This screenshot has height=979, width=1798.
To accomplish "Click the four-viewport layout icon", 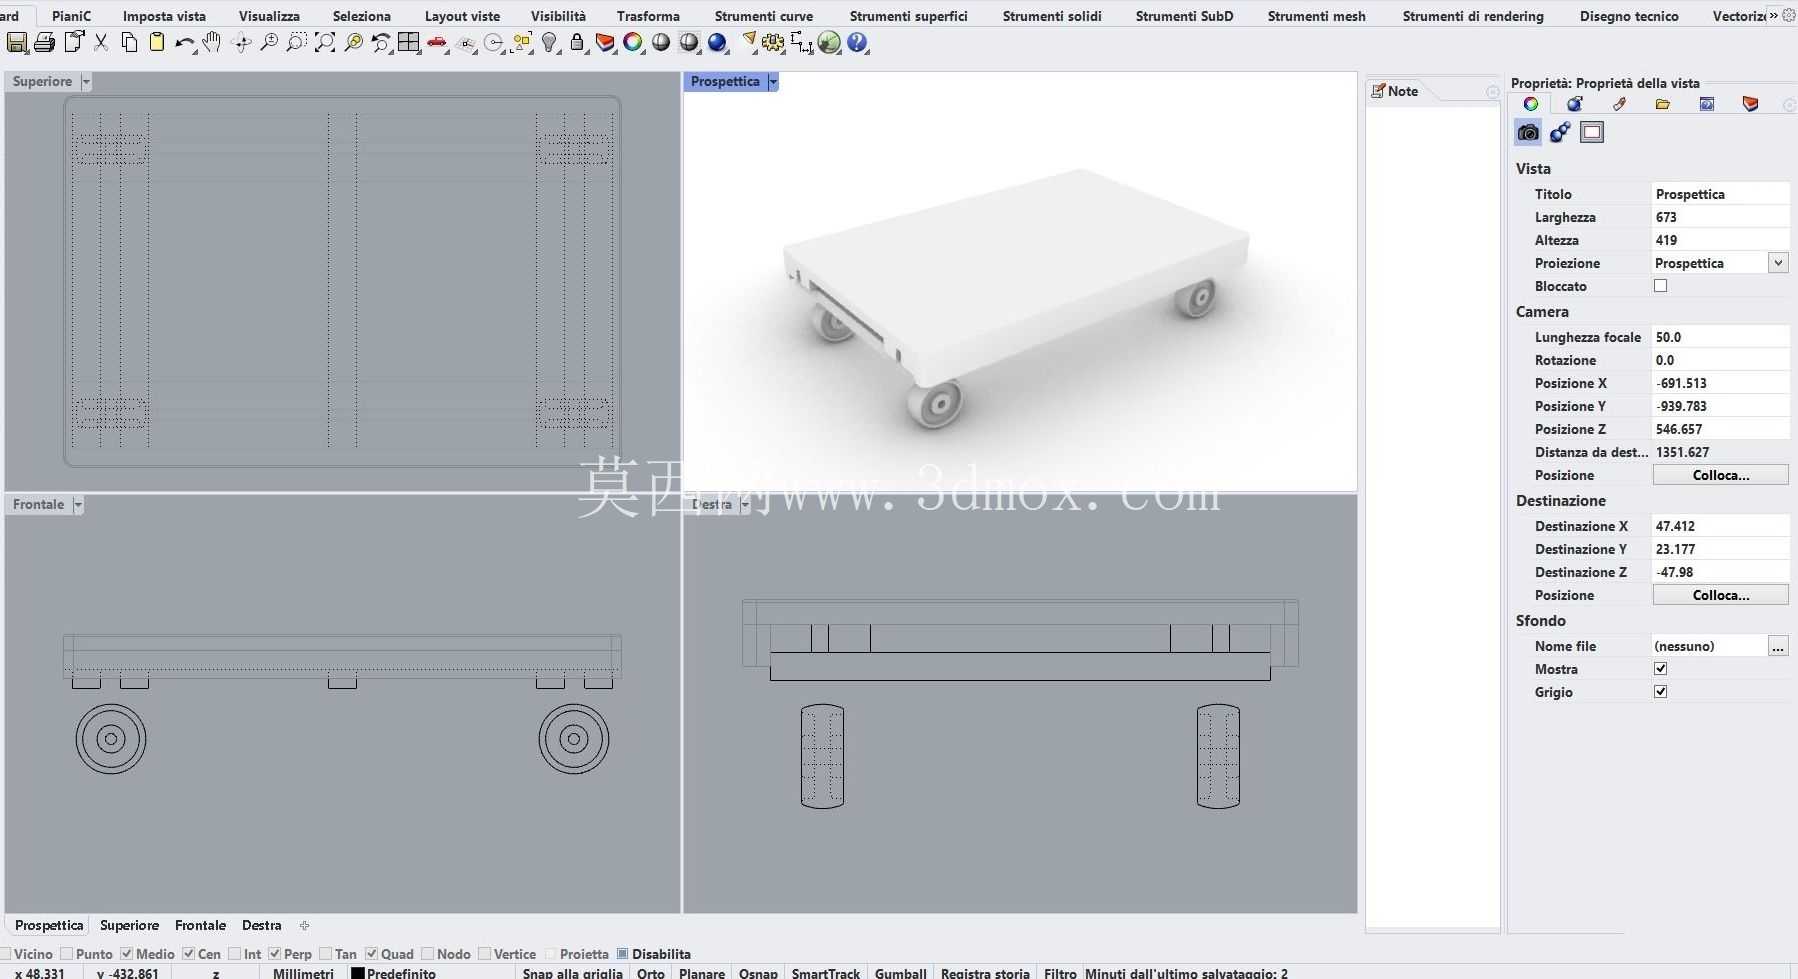I will [x=408, y=42].
